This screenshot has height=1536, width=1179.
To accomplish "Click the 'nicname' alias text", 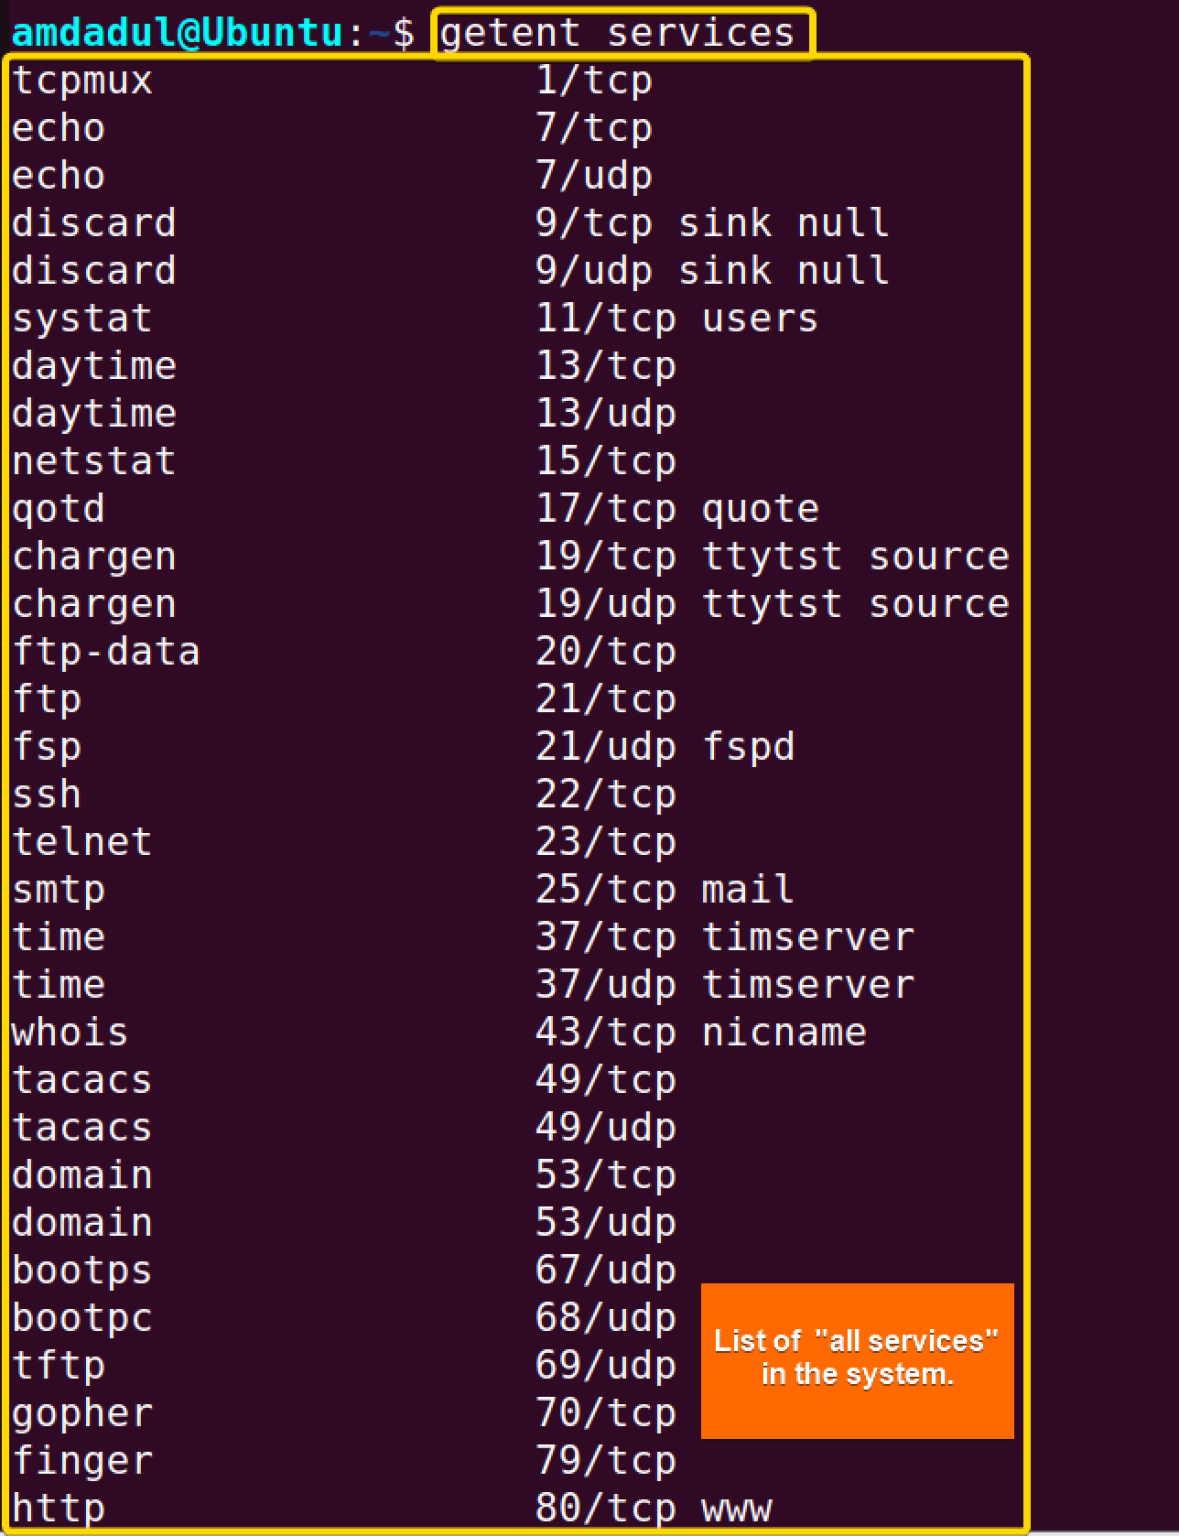I will pyautogui.click(x=784, y=1033).
